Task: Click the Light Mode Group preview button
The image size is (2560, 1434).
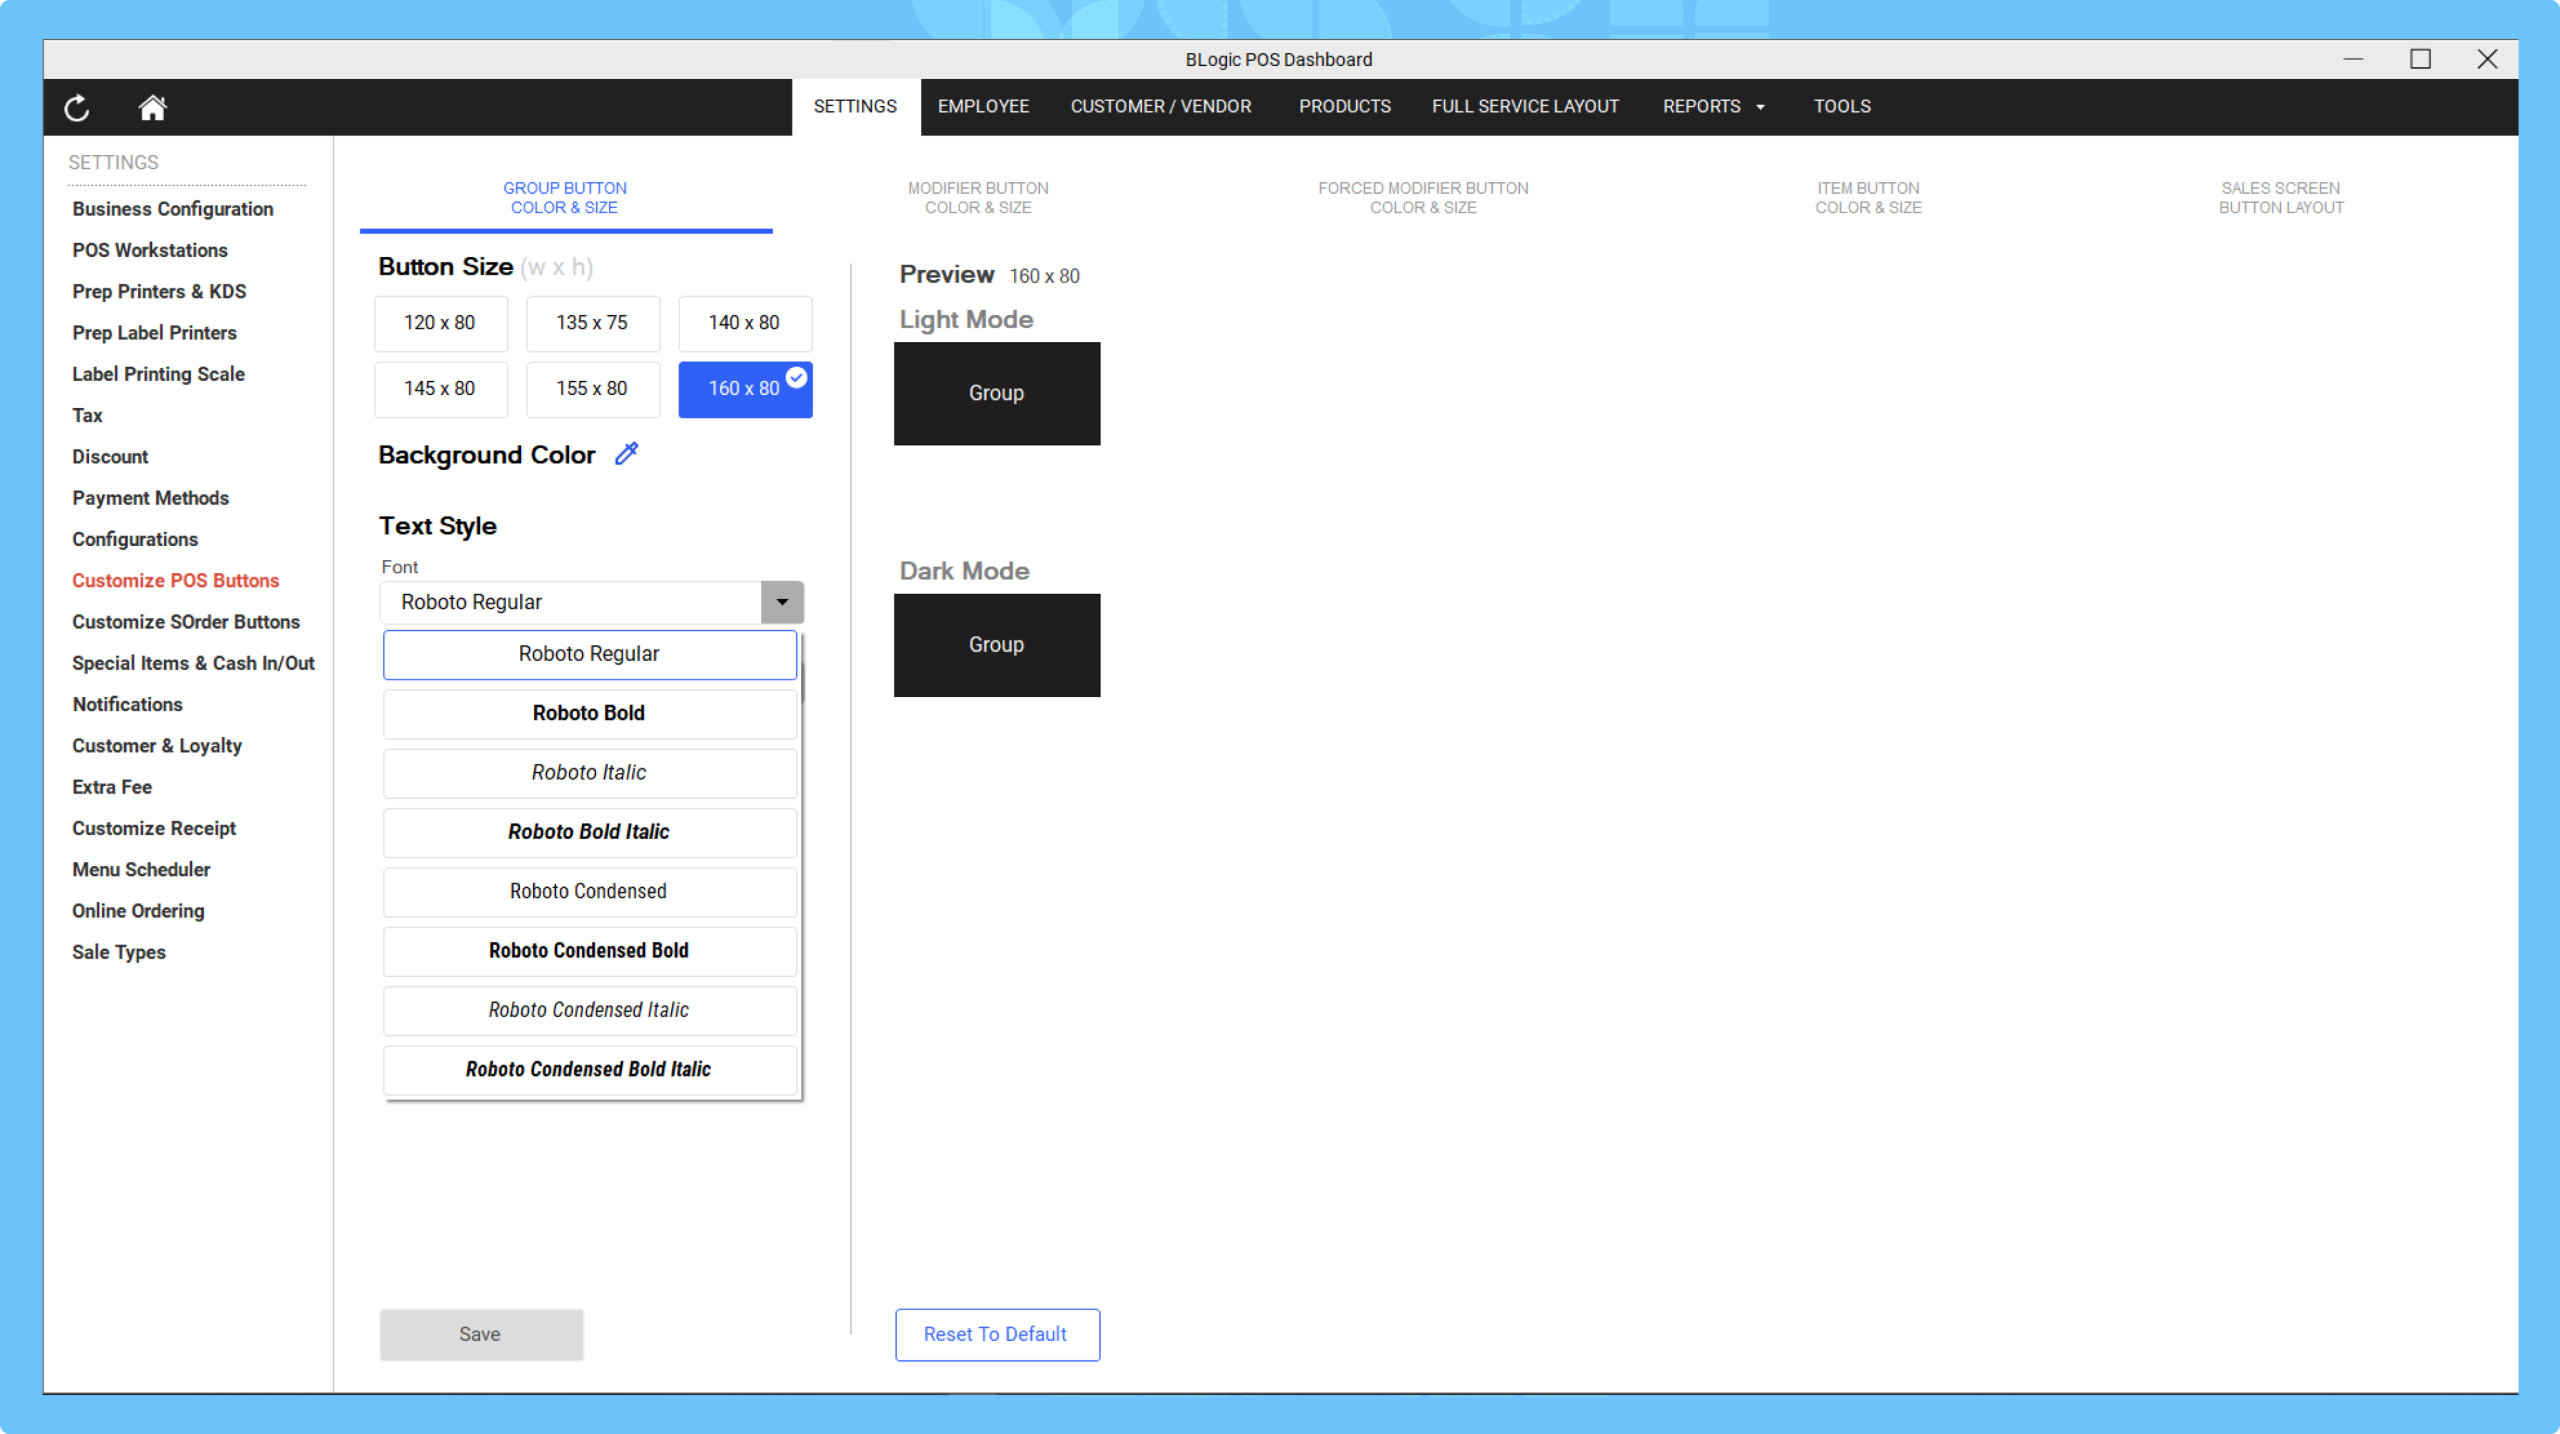Action: (x=997, y=394)
